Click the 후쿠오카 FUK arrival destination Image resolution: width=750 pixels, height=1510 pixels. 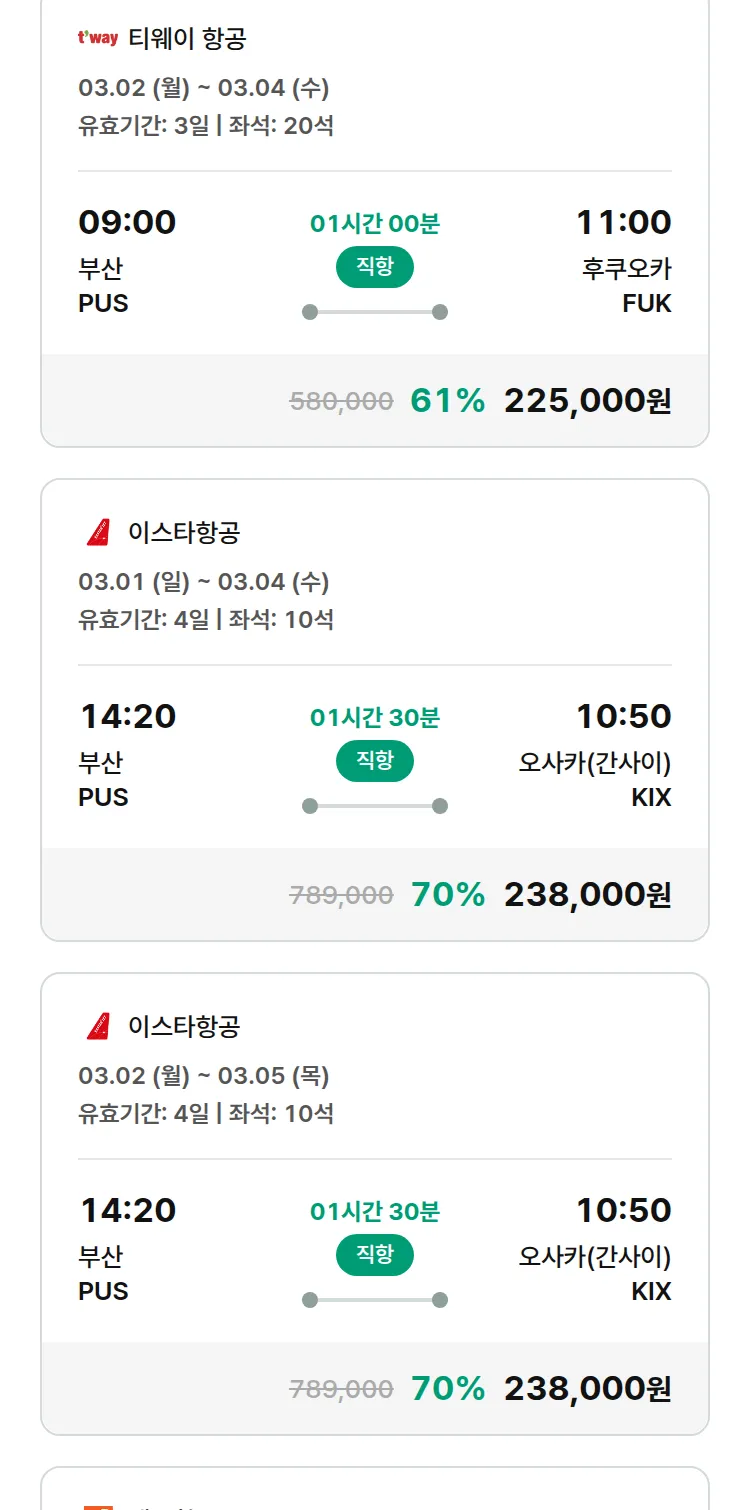626,285
